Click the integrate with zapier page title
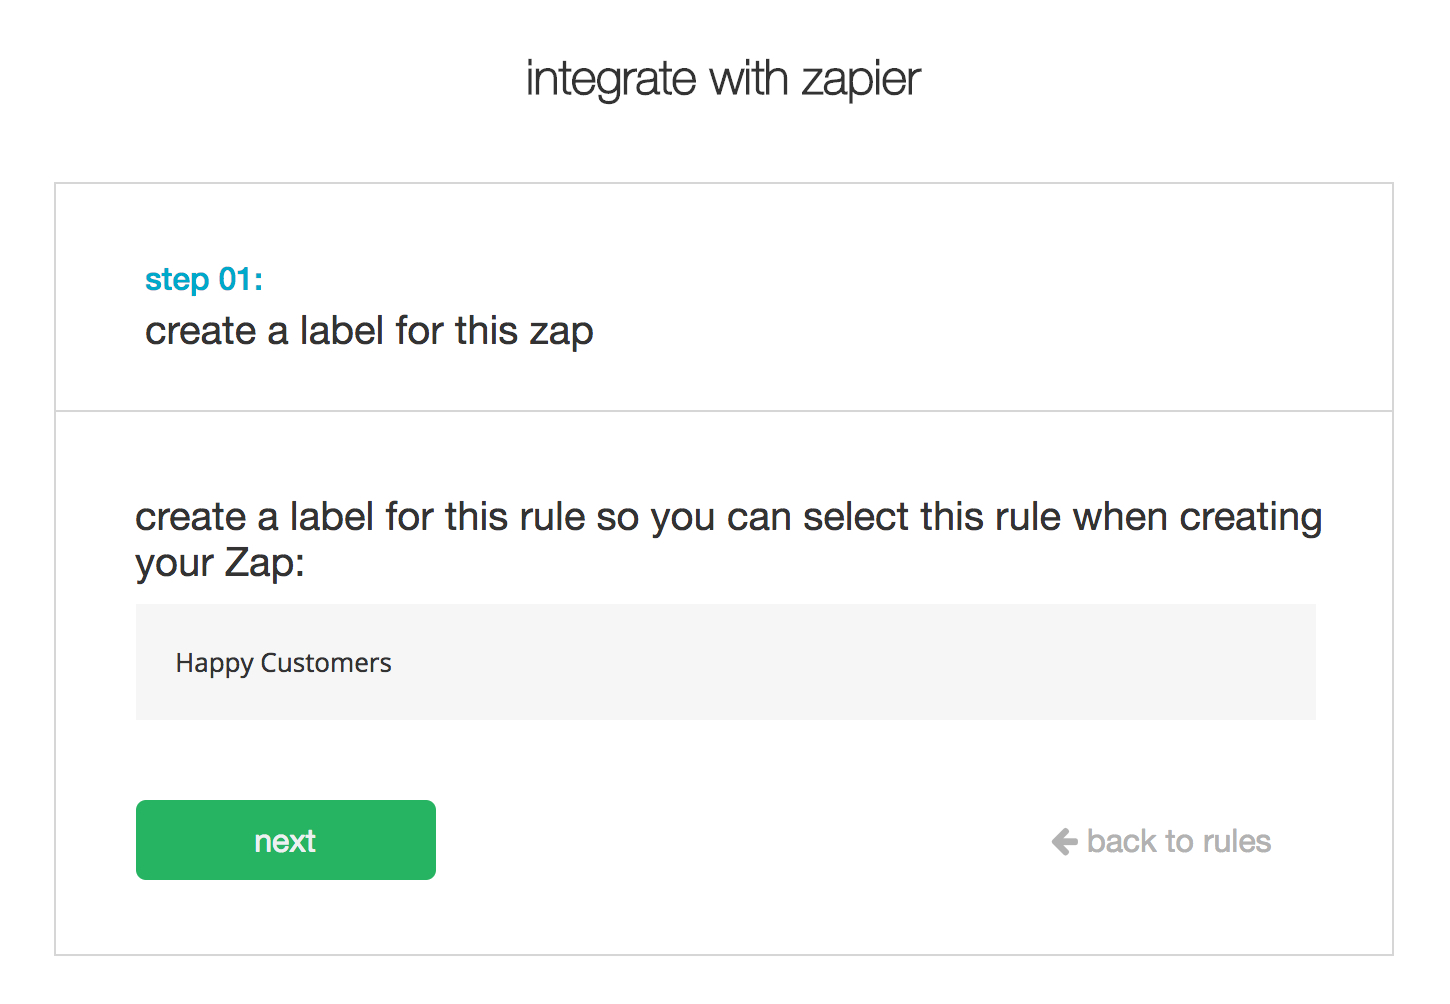This screenshot has width=1450, height=1004. pyautogui.click(x=723, y=79)
